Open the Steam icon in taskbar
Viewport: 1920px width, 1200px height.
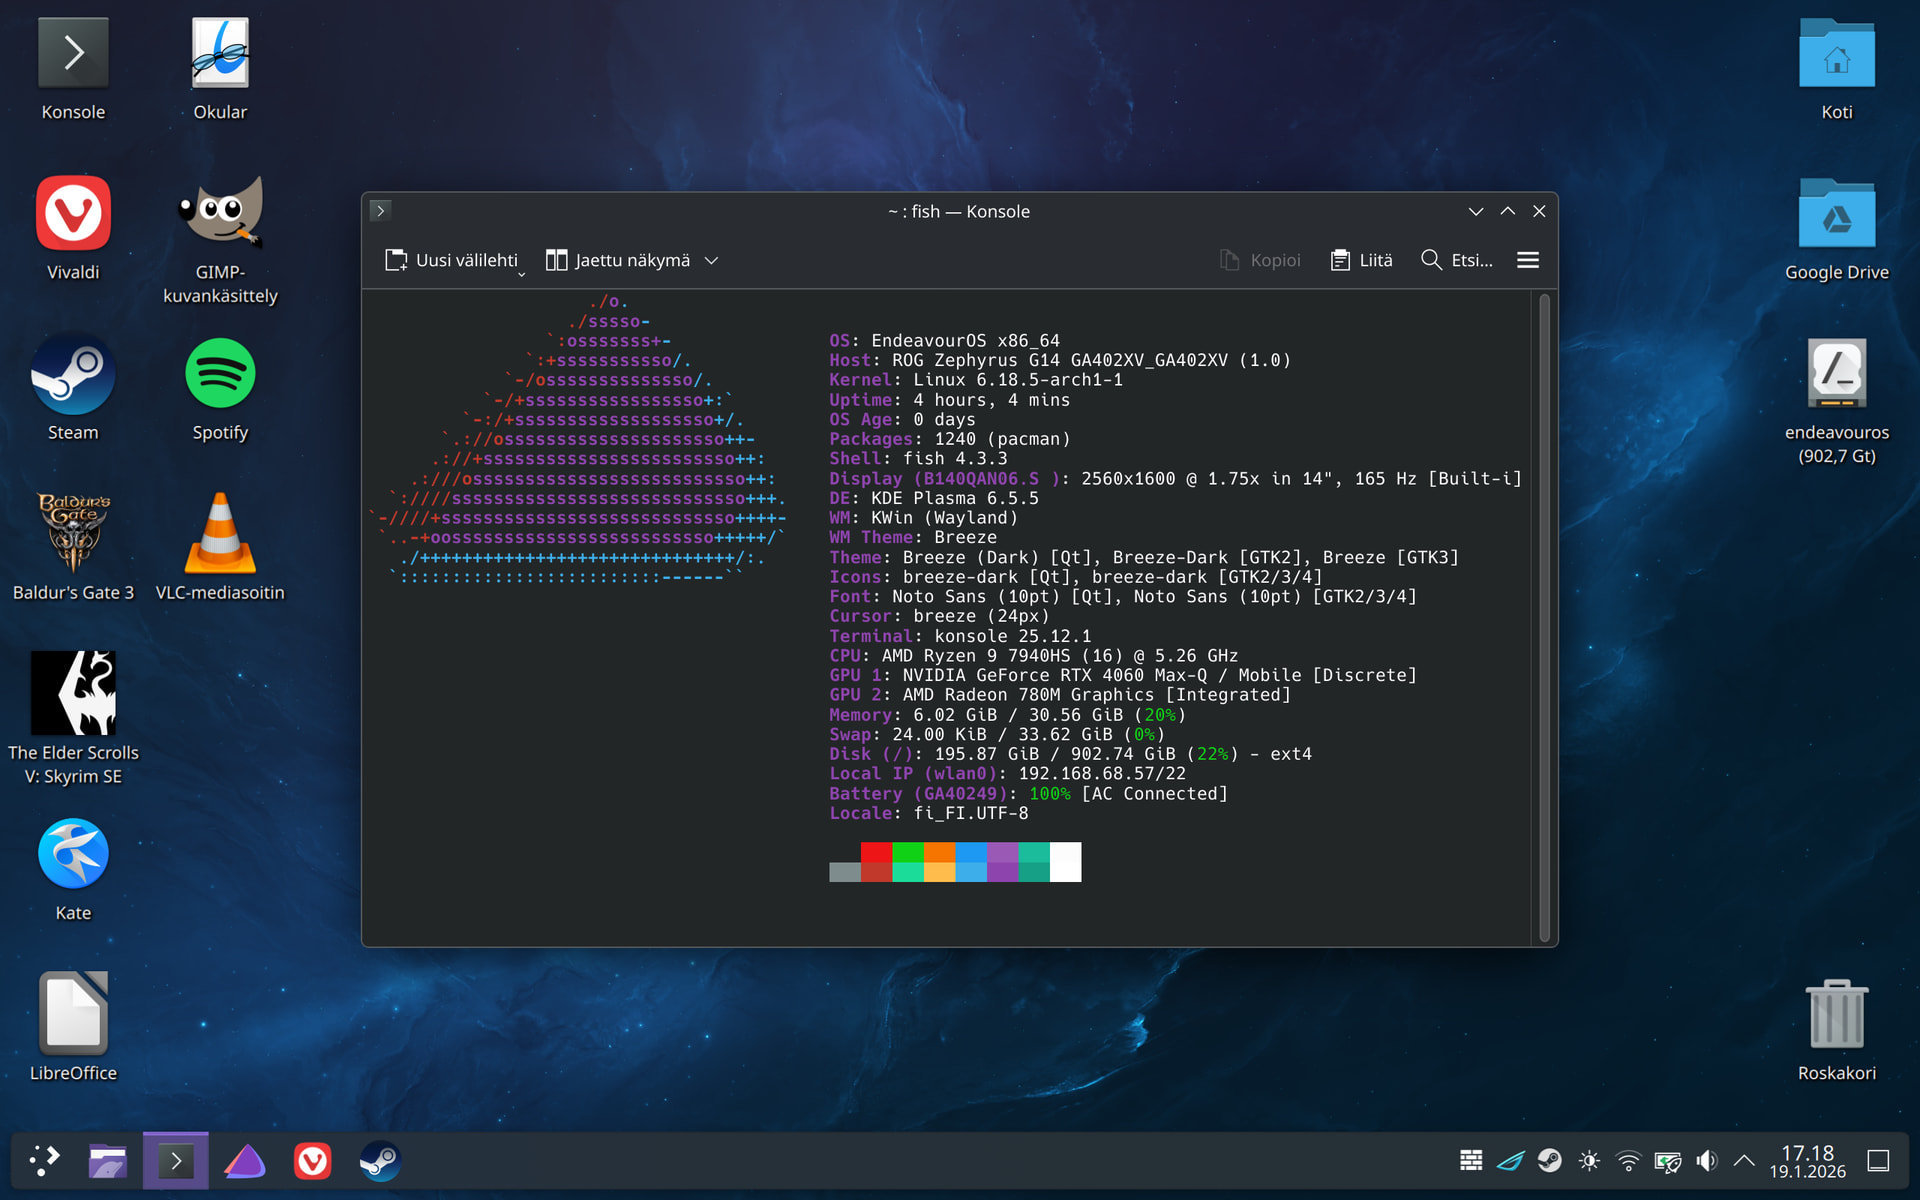click(x=380, y=1161)
